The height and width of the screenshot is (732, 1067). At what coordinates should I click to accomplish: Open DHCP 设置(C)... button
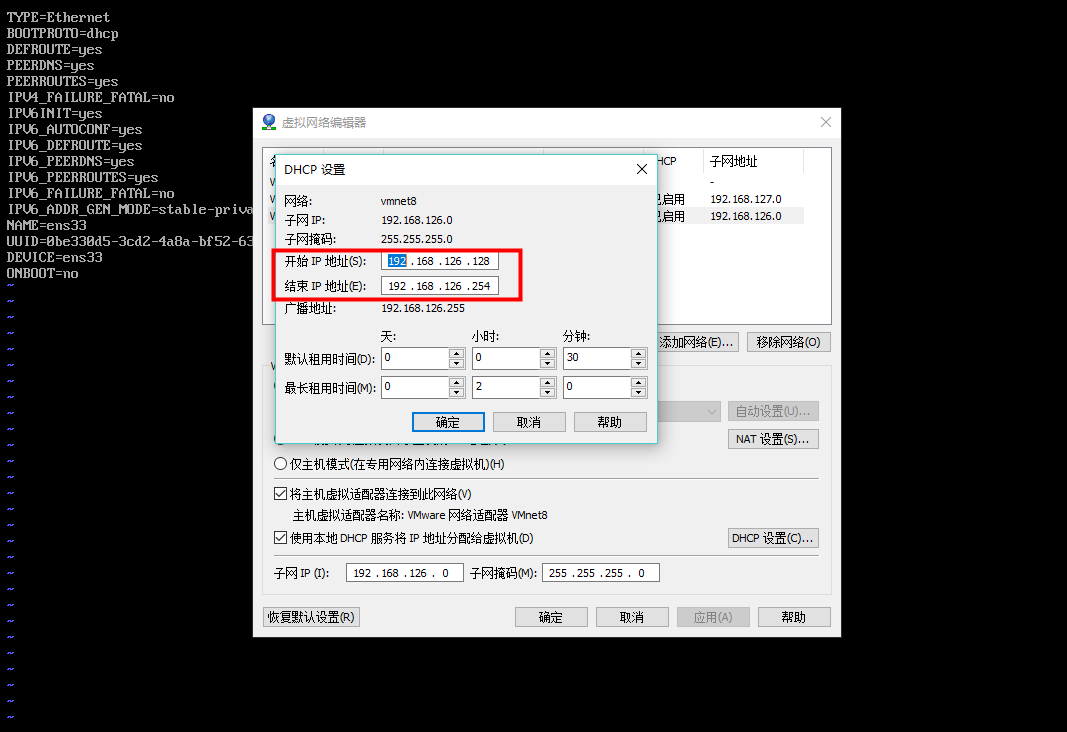773,538
